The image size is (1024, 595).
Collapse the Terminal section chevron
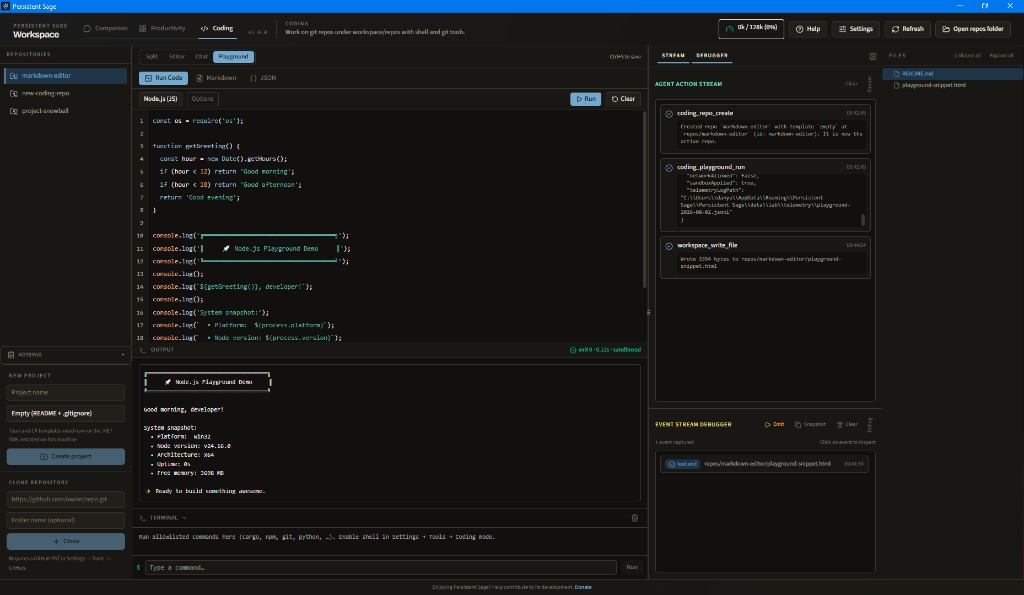click(x=184, y=518)
